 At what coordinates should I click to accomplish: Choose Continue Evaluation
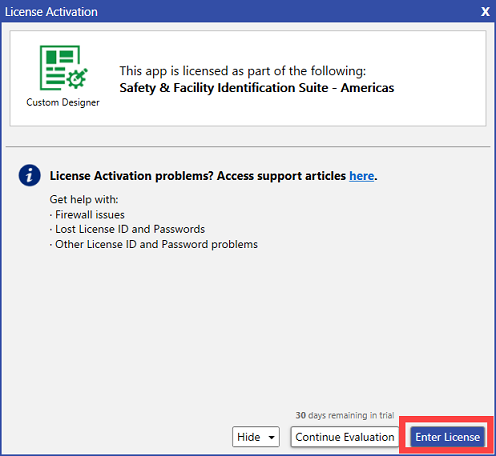pos(345,437)
